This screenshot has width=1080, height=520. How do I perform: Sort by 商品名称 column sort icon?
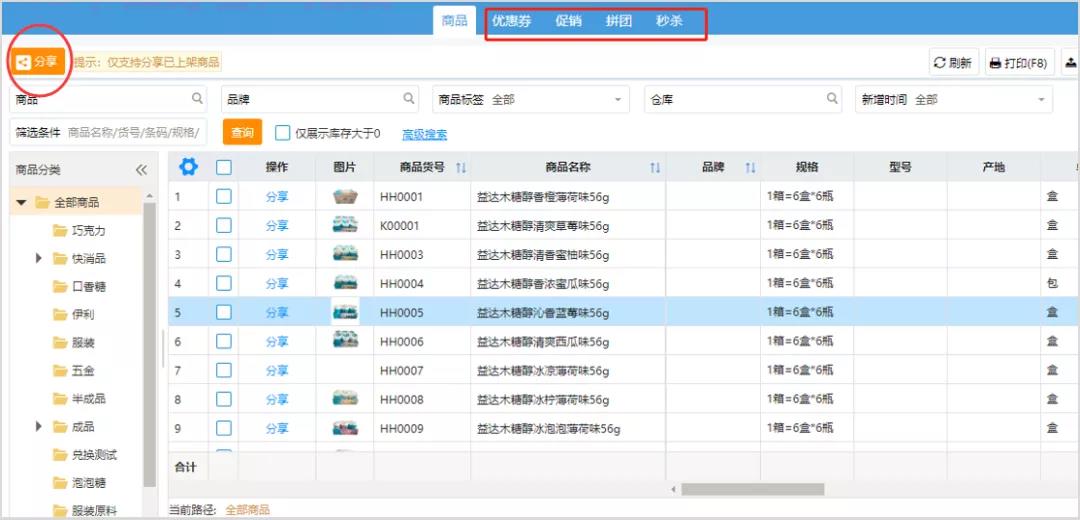coord(655,168)
